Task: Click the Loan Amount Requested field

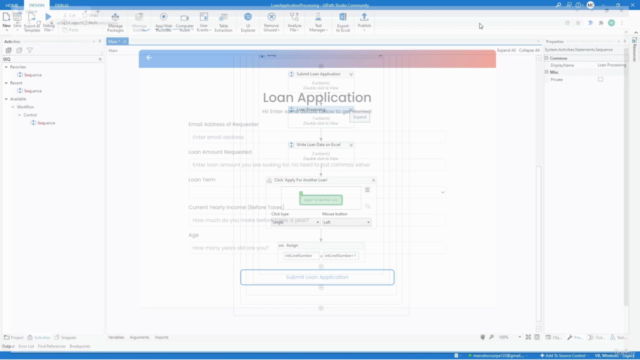Action: [x=317, y=165]
